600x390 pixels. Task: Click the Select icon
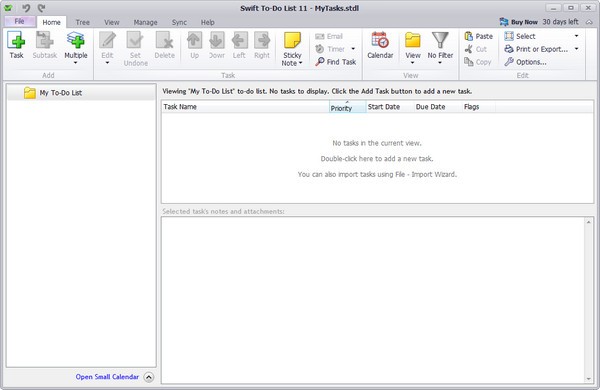pos(509,36)
